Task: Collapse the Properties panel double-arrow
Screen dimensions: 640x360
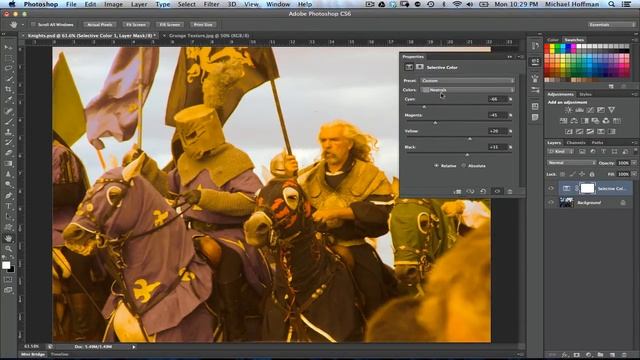Action: point(510,57)
